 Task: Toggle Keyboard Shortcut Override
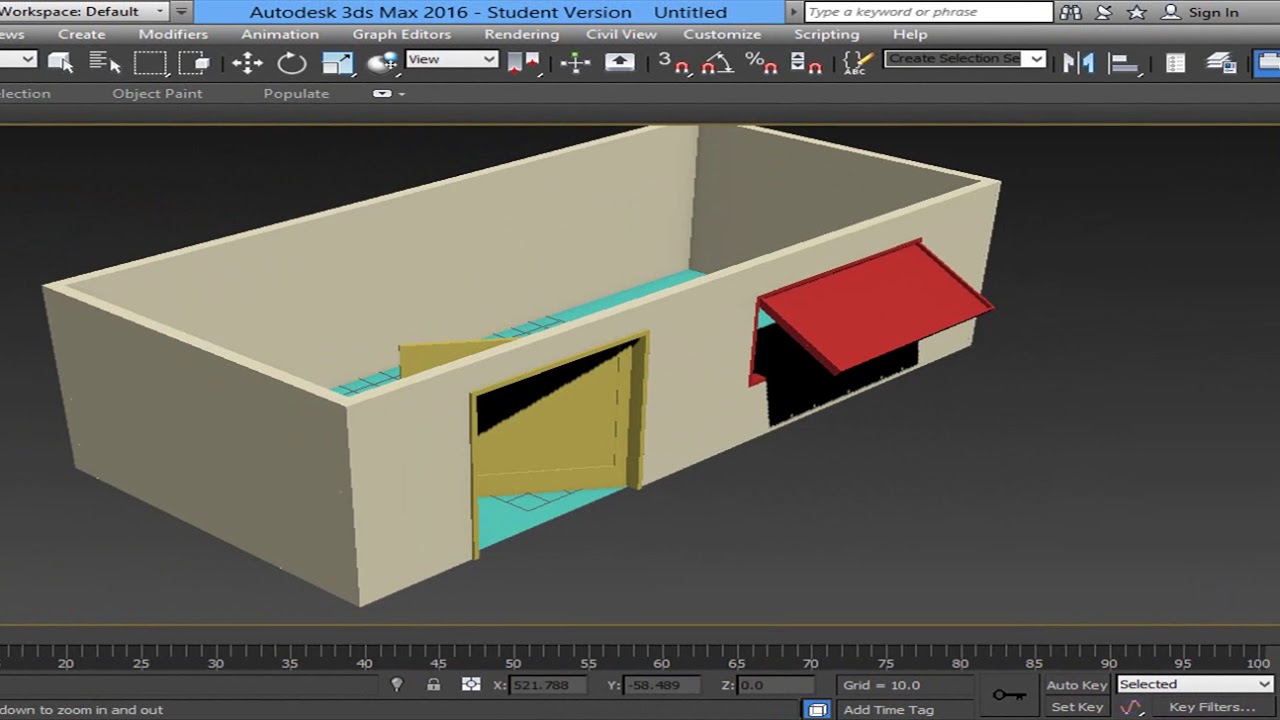coord(620,63)
